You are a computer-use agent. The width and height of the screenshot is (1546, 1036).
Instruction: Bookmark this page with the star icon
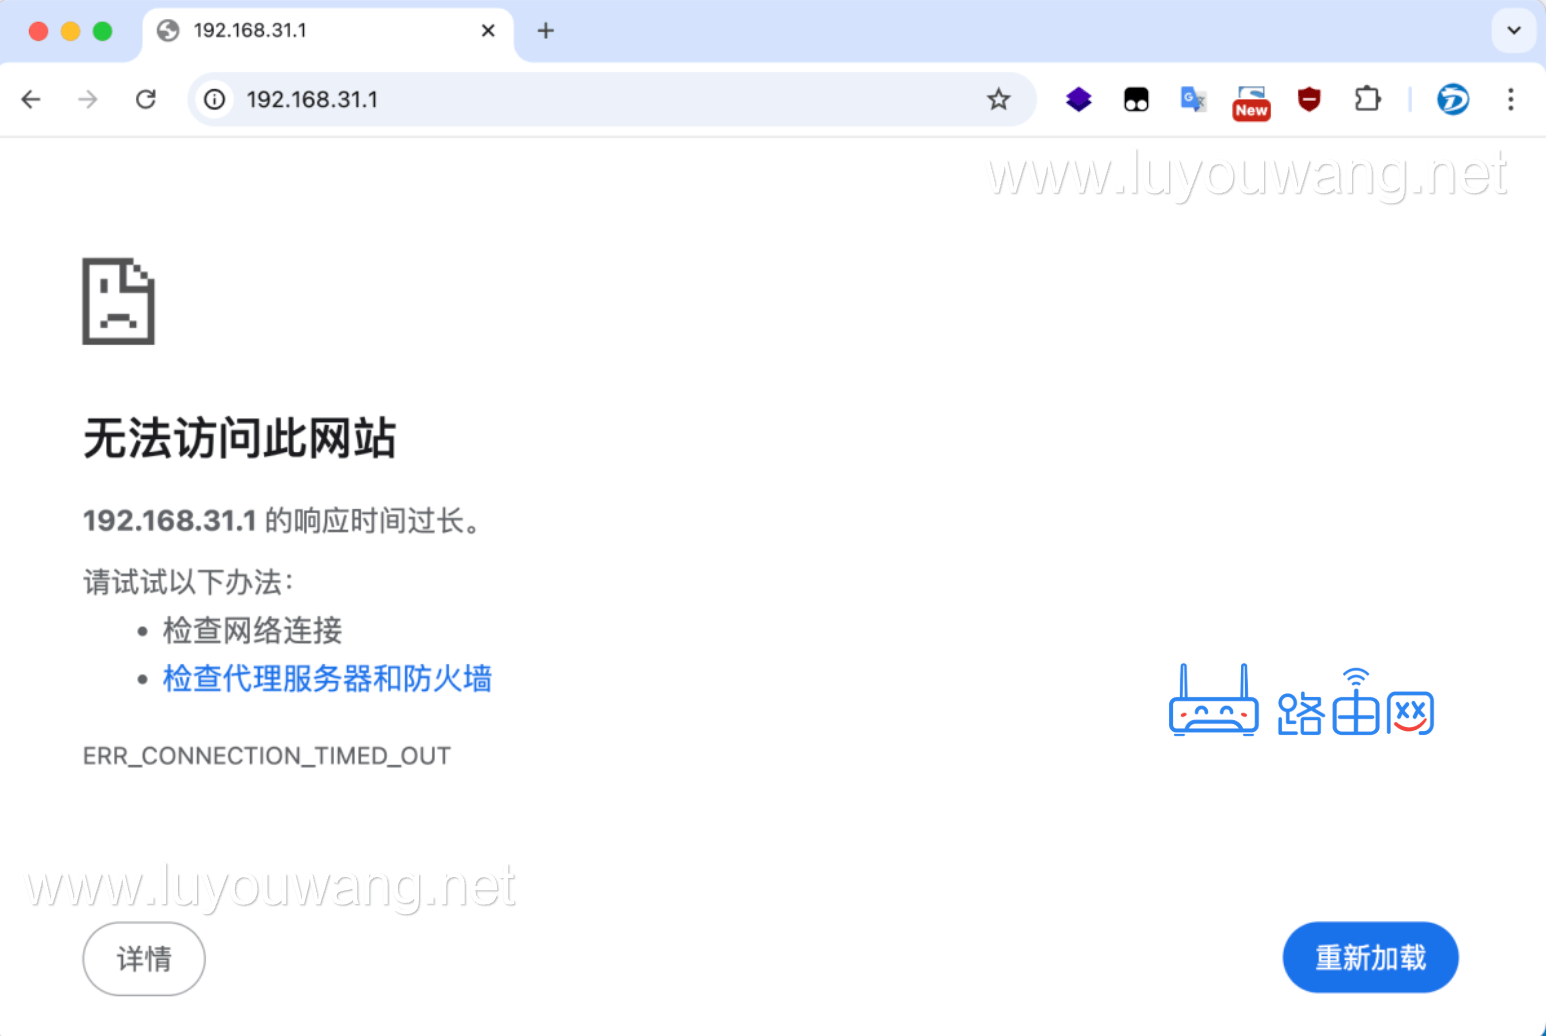998,99
